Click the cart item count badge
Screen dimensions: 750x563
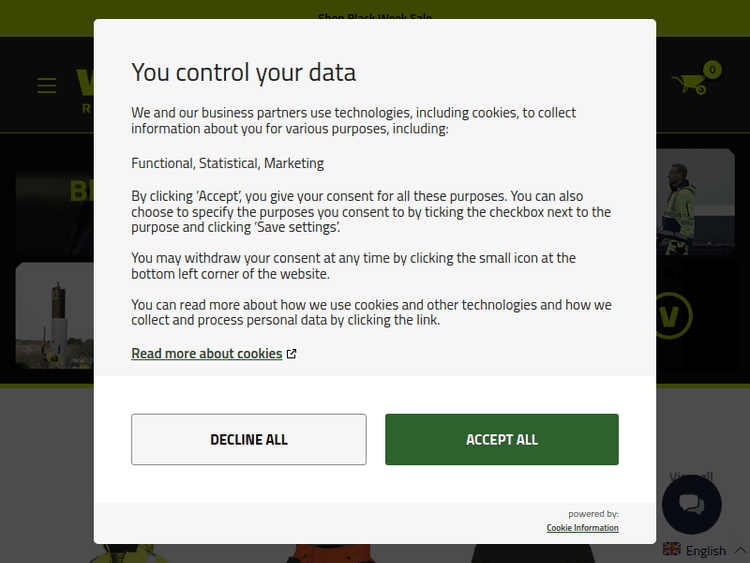point(712,69)
